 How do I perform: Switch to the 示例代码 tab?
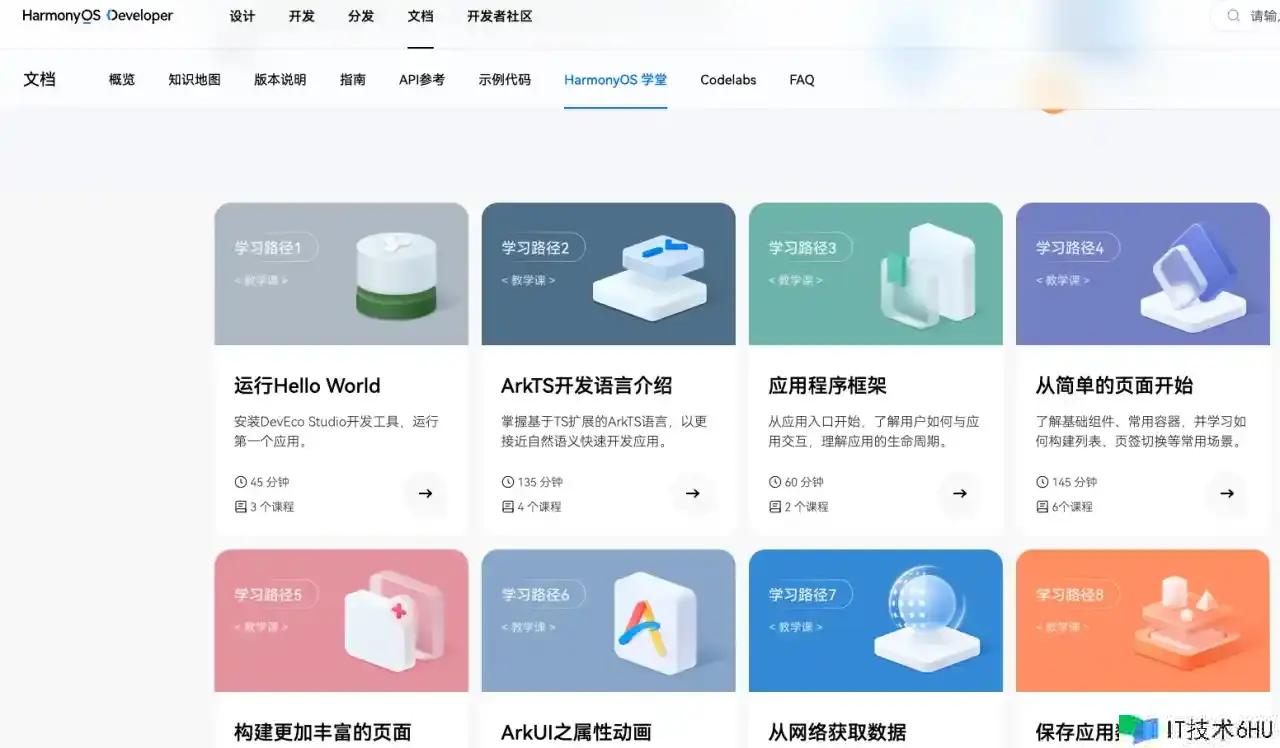click(505, 80)
